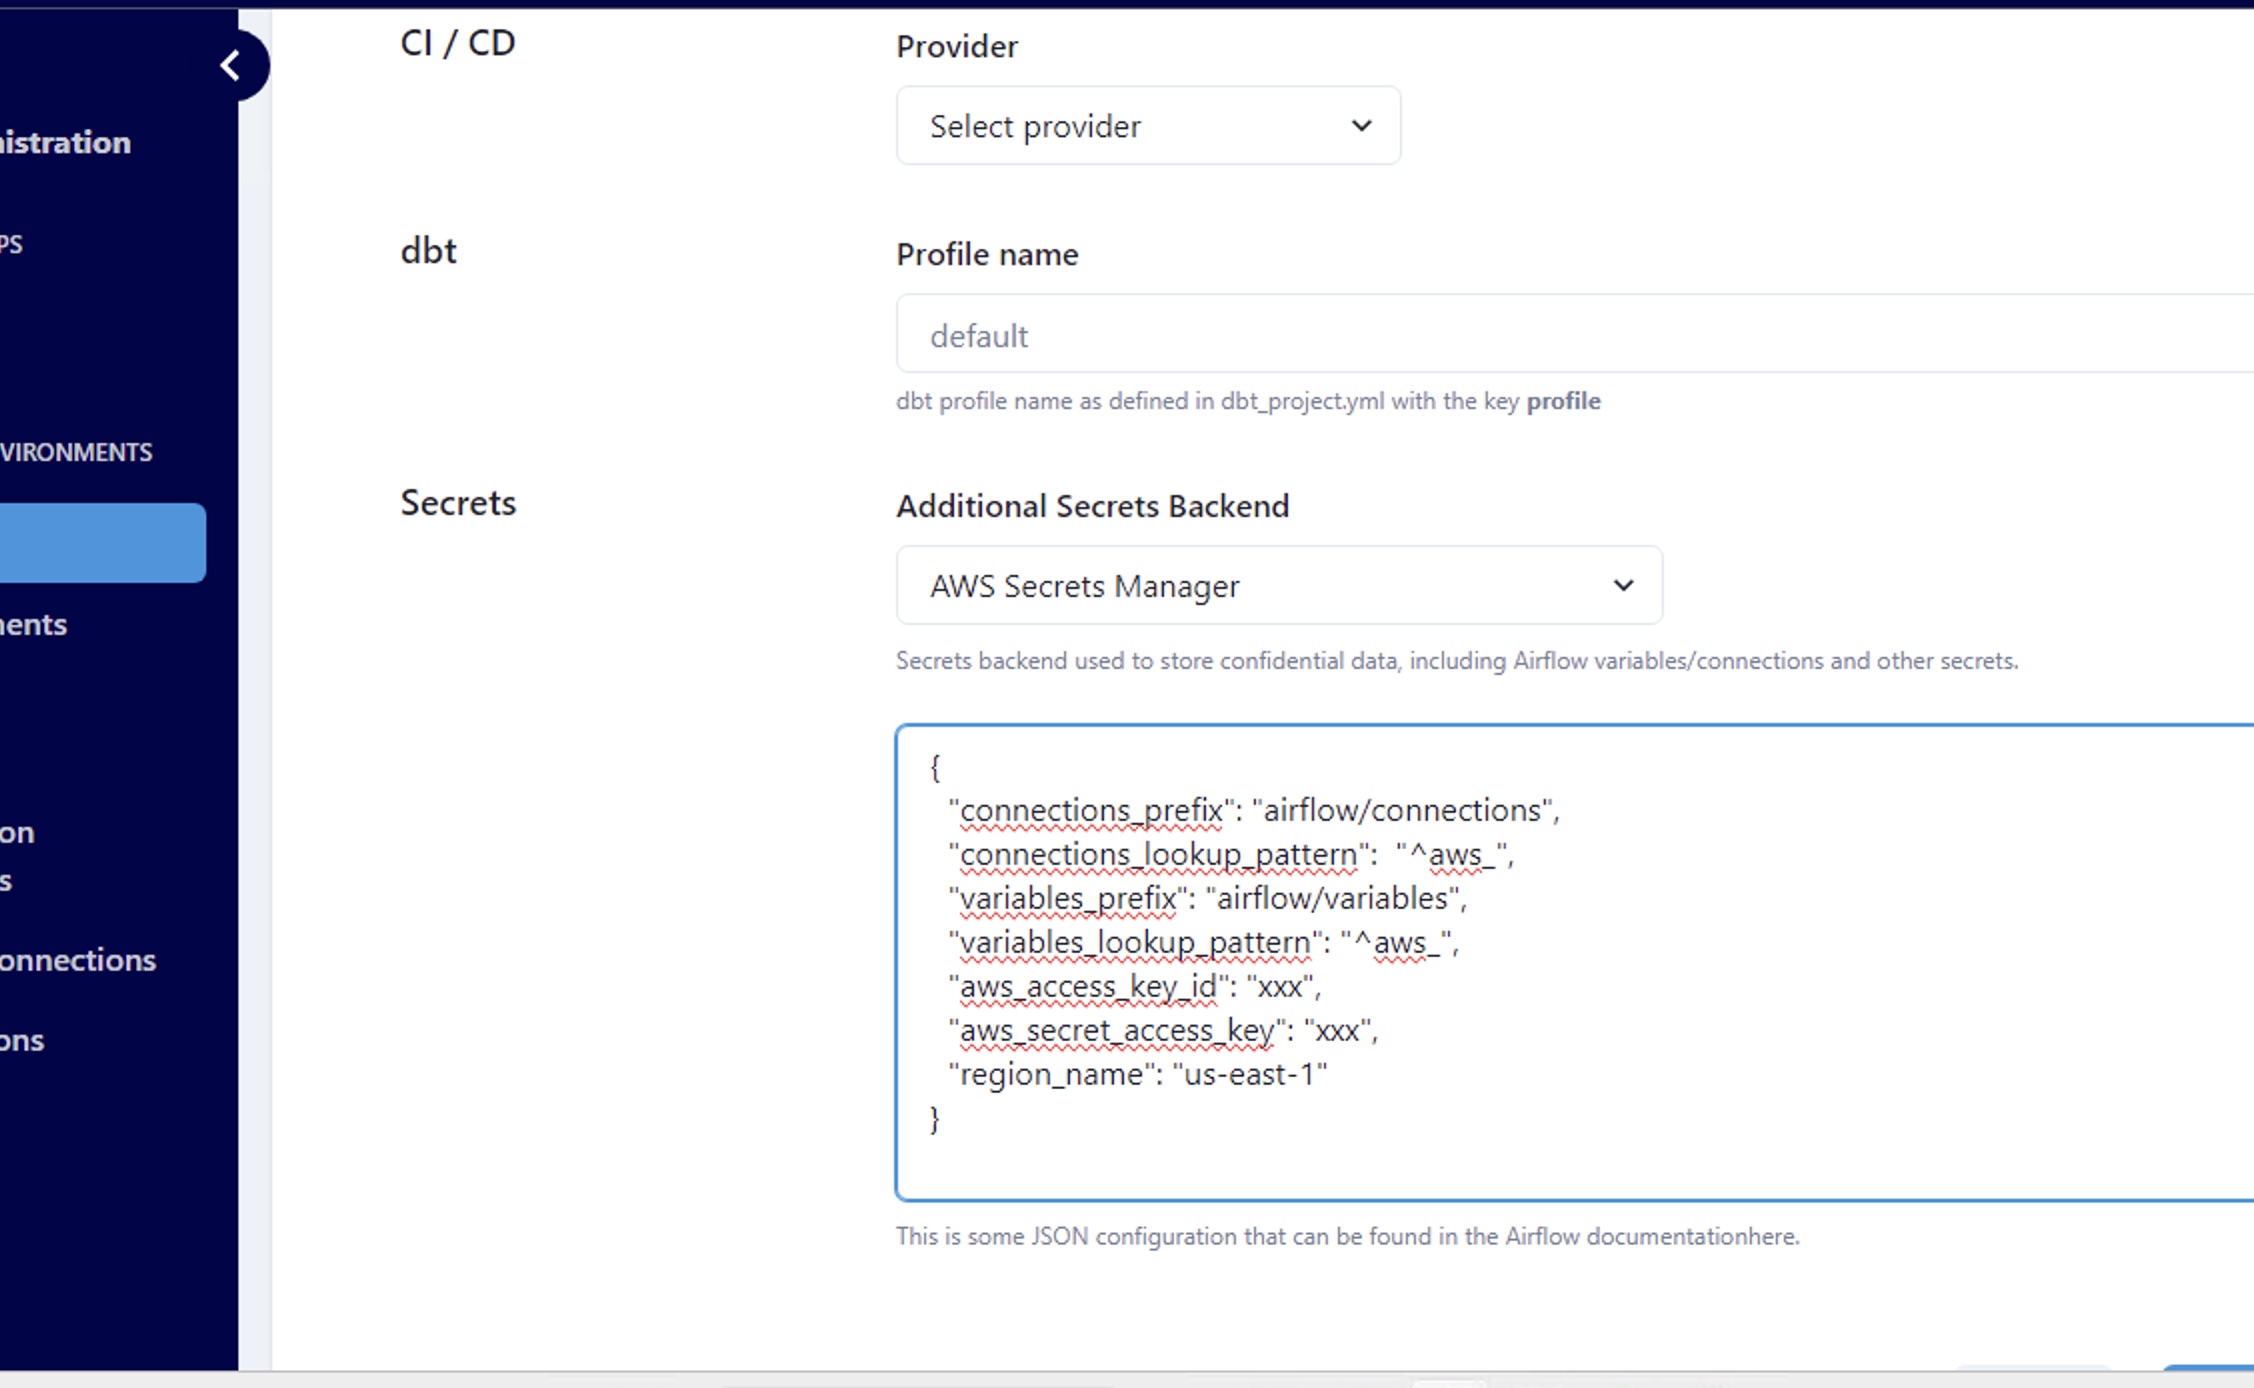Click the 'CI / CD' section heading
Viewport: 2254px width, 1388px height.
[x=458, y=43]
